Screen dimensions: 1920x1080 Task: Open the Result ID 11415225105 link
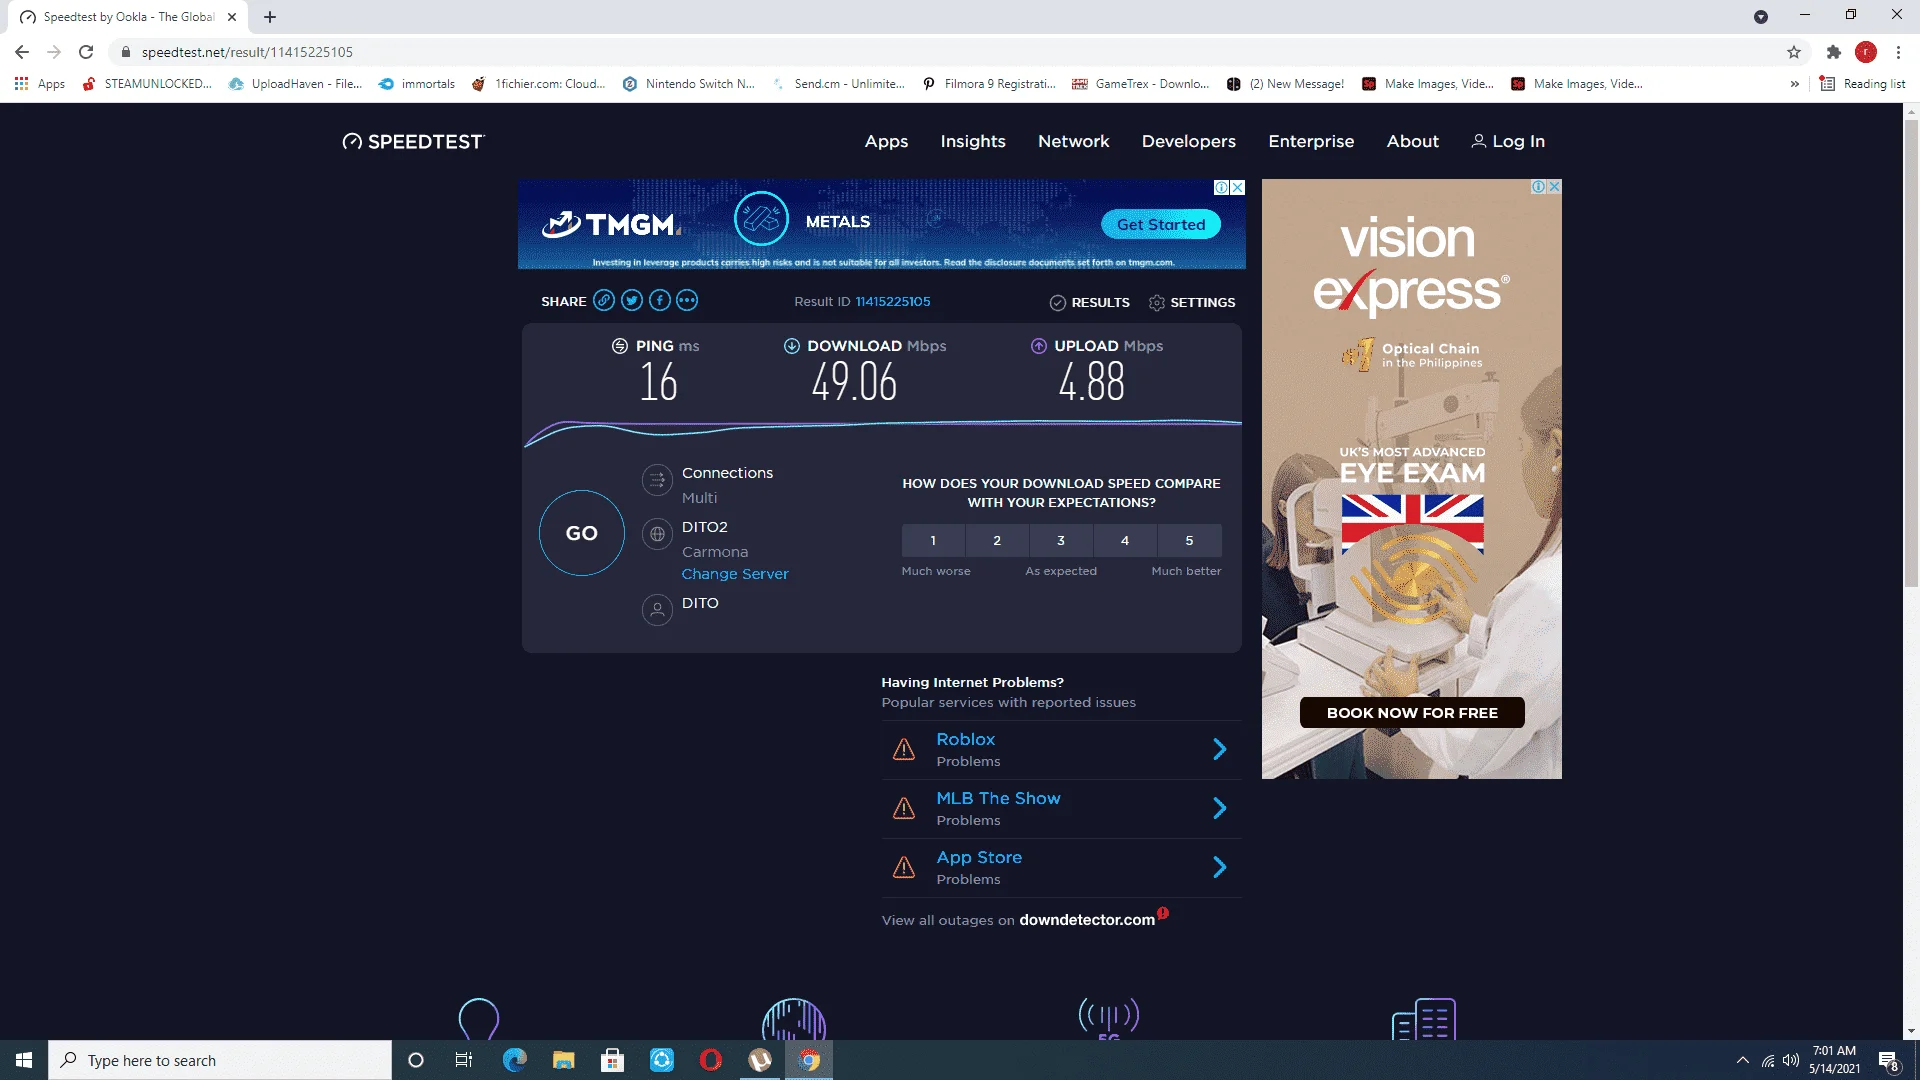tap(893, 301)
